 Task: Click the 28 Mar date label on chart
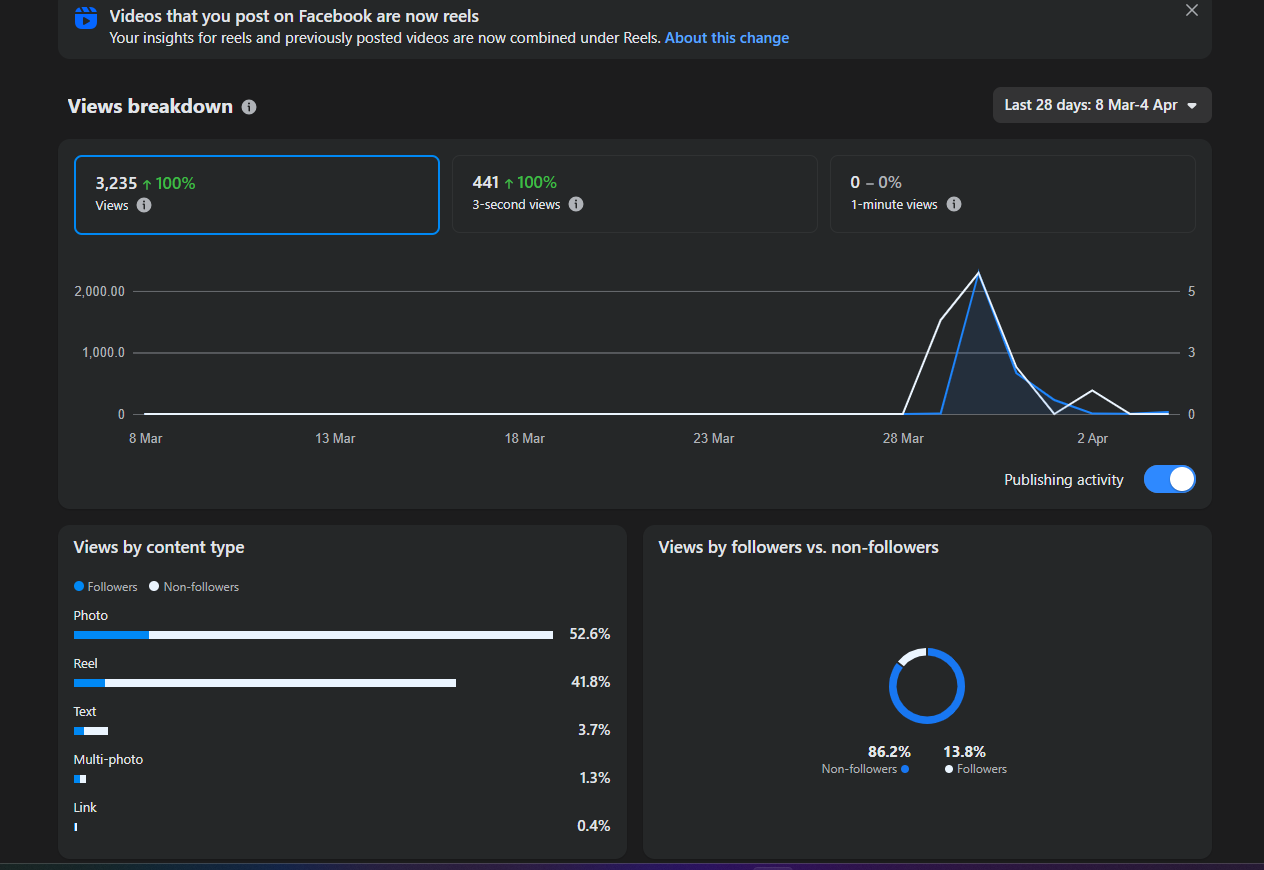[903, 438]
